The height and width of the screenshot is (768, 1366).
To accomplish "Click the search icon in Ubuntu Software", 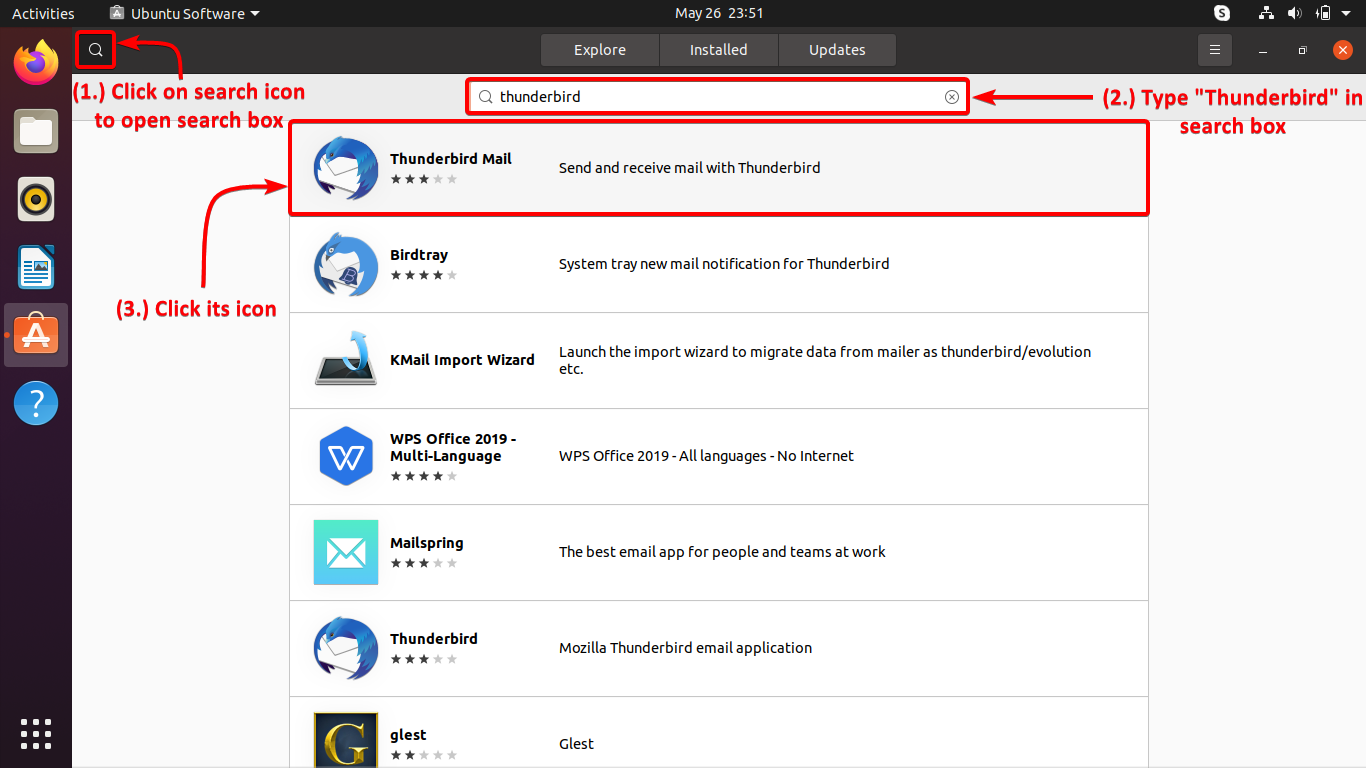I will (95, 49).
